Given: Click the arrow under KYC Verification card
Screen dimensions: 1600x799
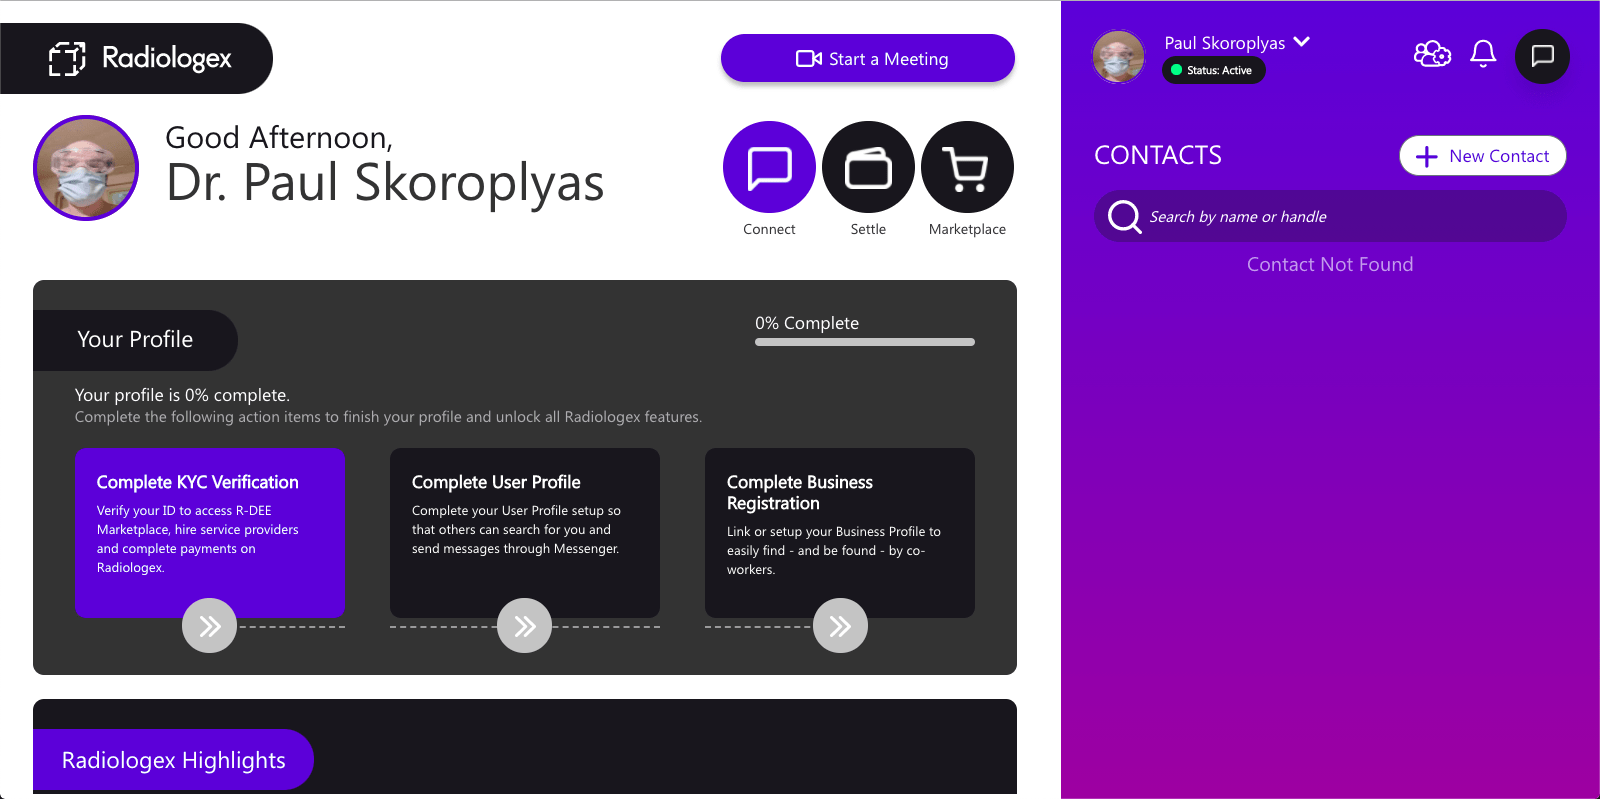Looking at the screenshot, I should (x=209, y=626).
